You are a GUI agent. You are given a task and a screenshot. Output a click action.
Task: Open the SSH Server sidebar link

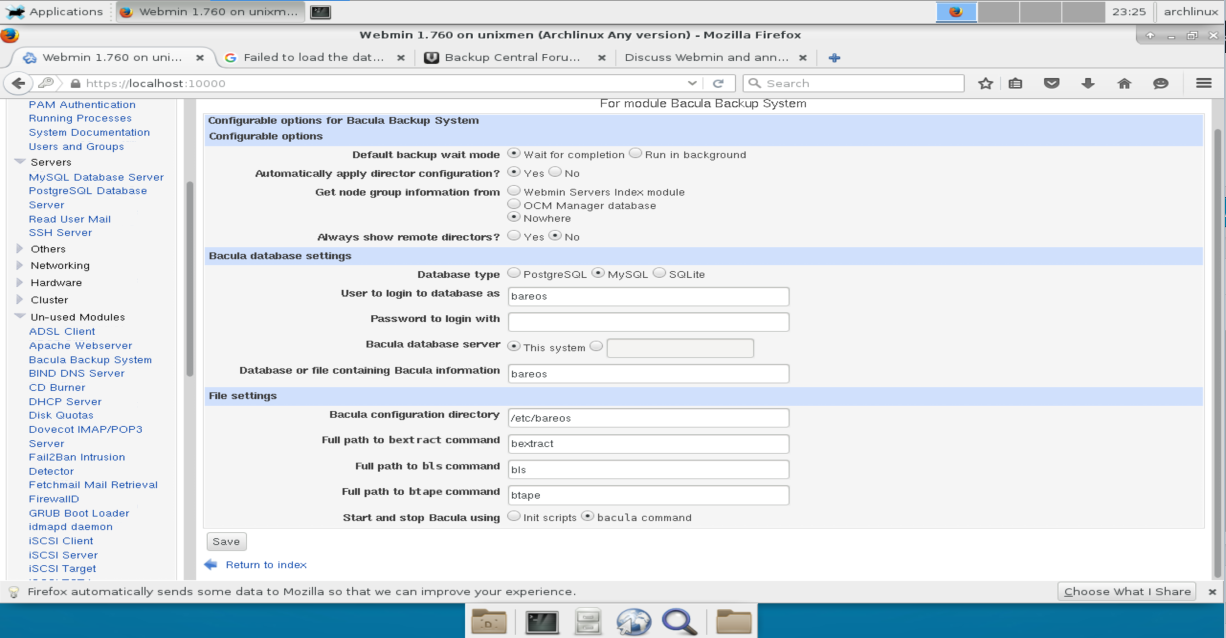point(60,232)
